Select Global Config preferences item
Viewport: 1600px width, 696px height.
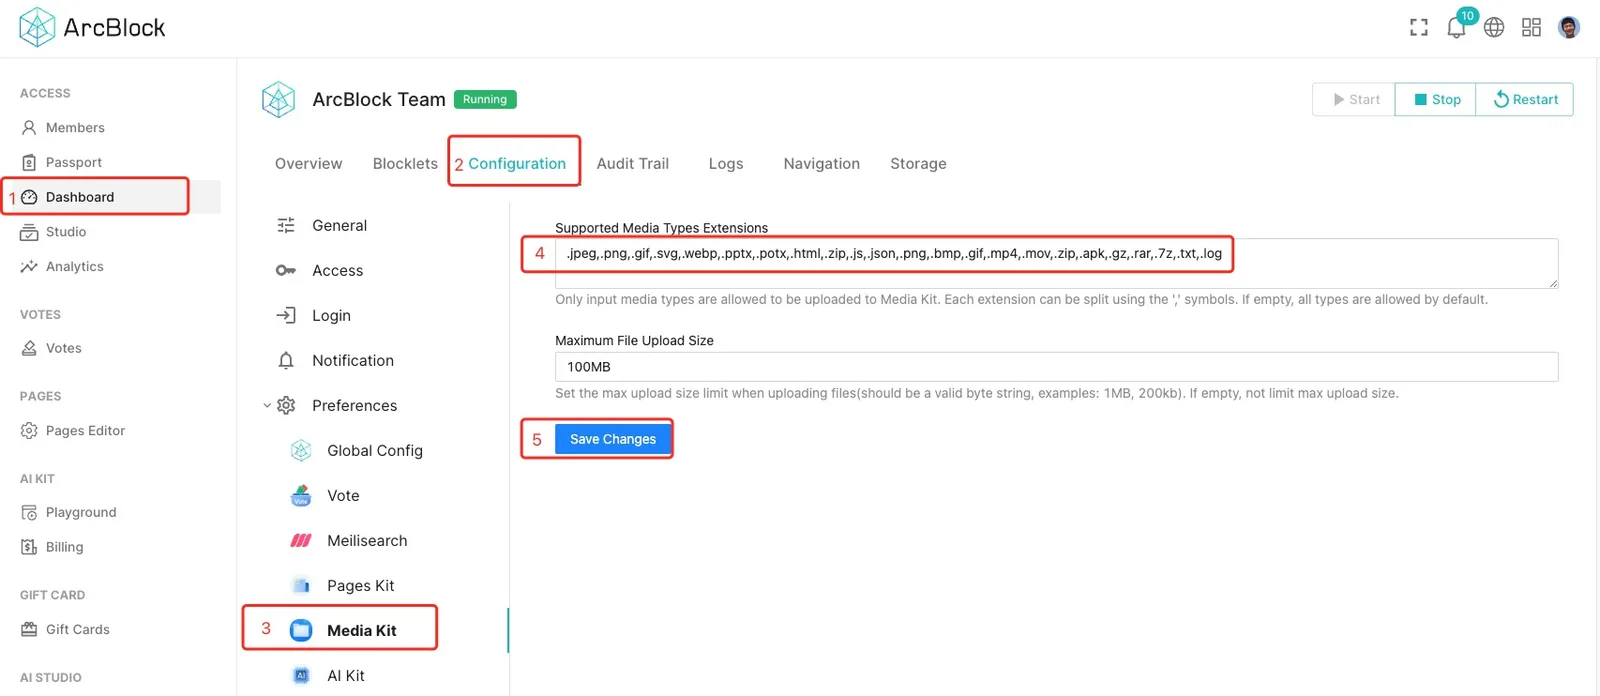click(x=374, y=450)
